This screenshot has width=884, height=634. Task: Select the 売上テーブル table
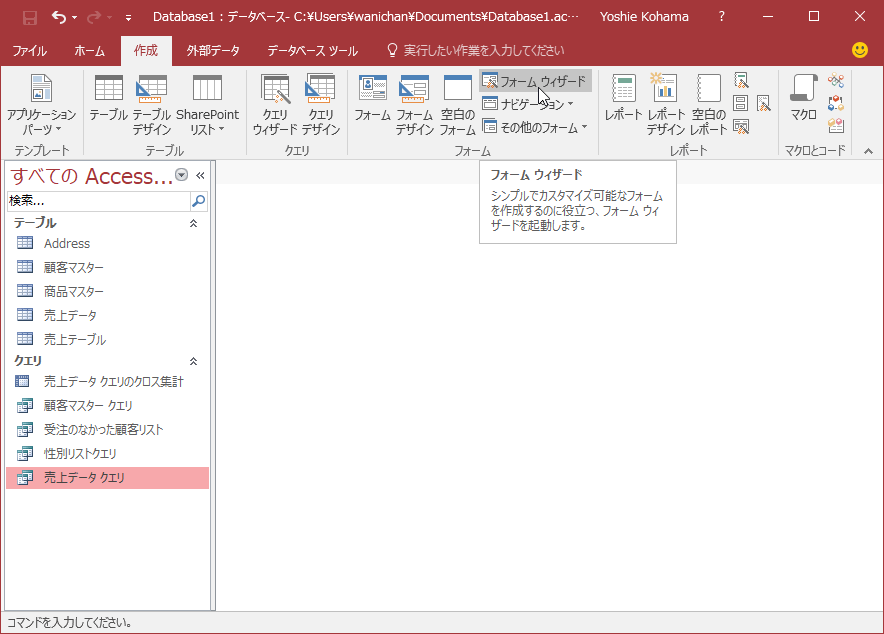coord(107,339)
